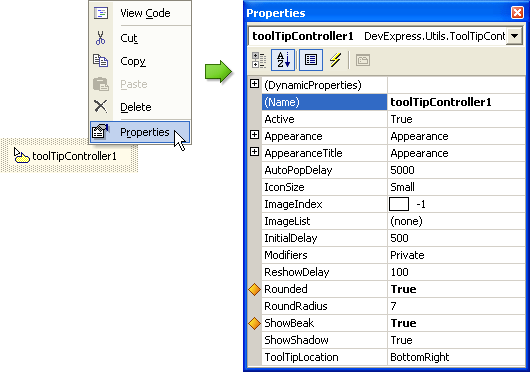Screen dimensions: 530x372
Task: Choose Delete from context menu
Action: [136, 107]
